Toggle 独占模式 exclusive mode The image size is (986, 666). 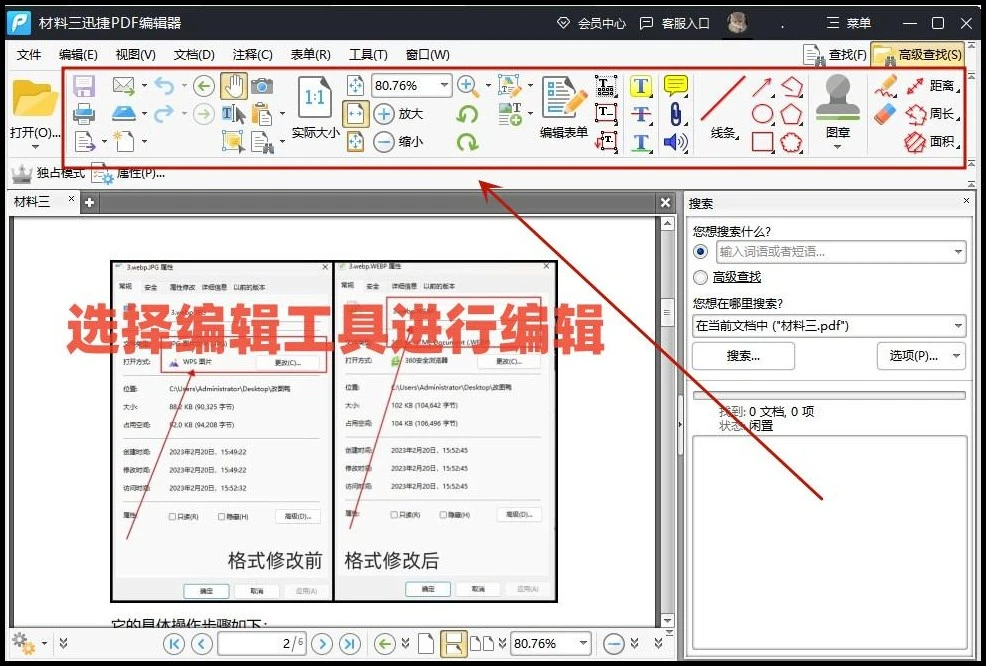(48, 173)
